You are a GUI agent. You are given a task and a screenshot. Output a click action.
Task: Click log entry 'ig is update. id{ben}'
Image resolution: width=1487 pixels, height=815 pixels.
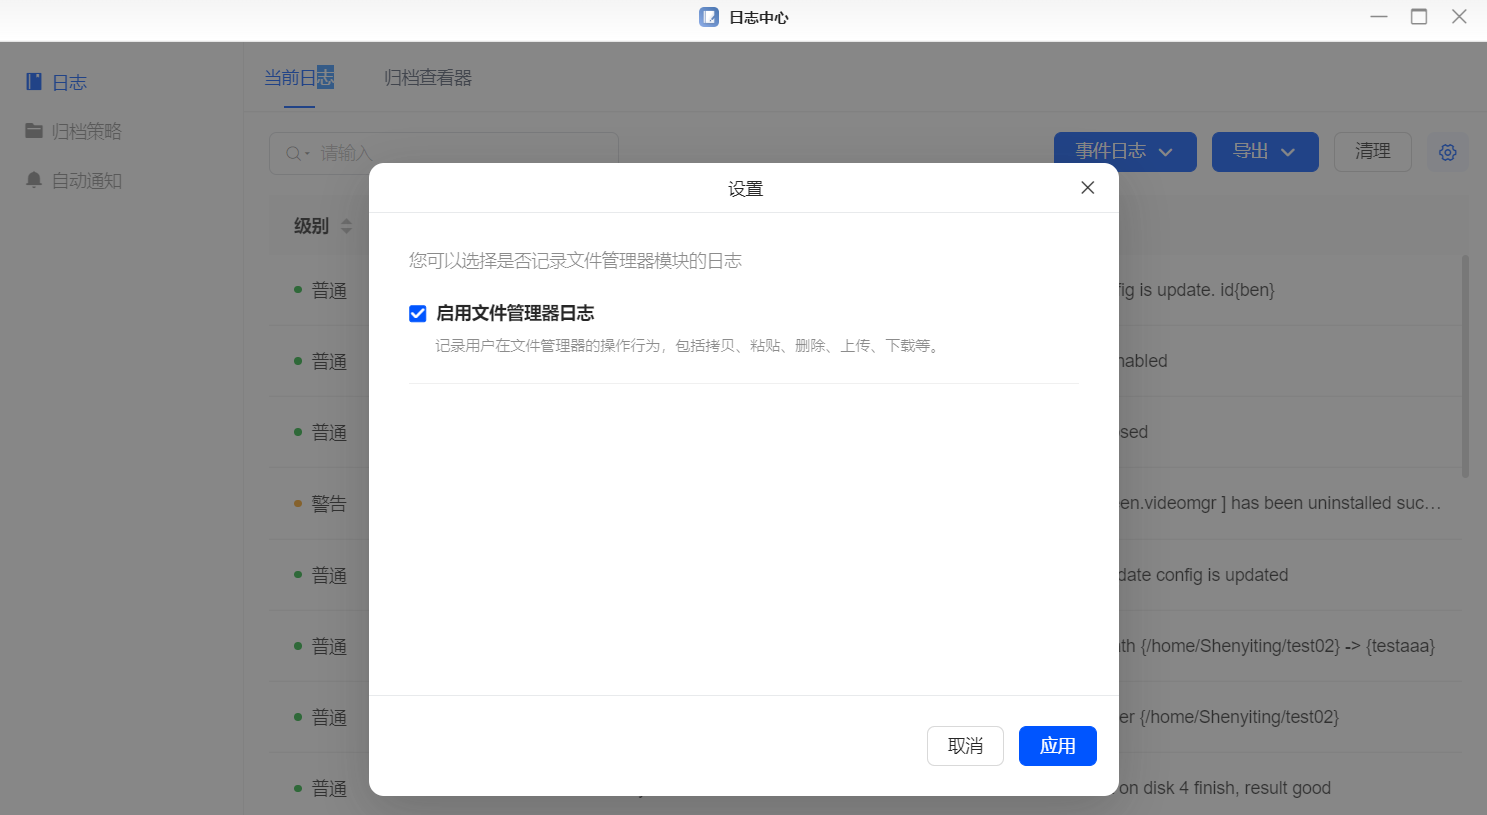(x=1197, y=290)
